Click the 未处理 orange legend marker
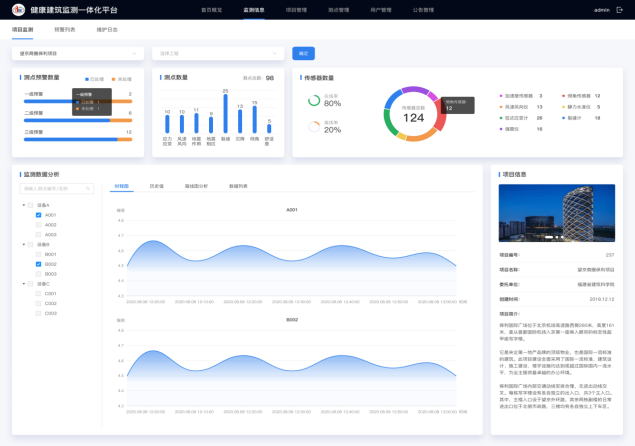This screenshot has width=635, height=446. [x=113, y=78]
